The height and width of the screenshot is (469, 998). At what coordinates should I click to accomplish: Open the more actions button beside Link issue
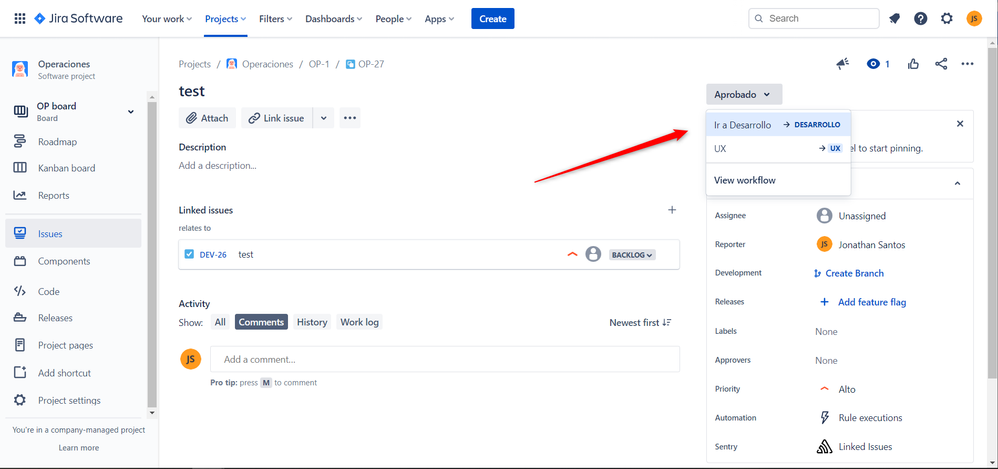[350, 118]
